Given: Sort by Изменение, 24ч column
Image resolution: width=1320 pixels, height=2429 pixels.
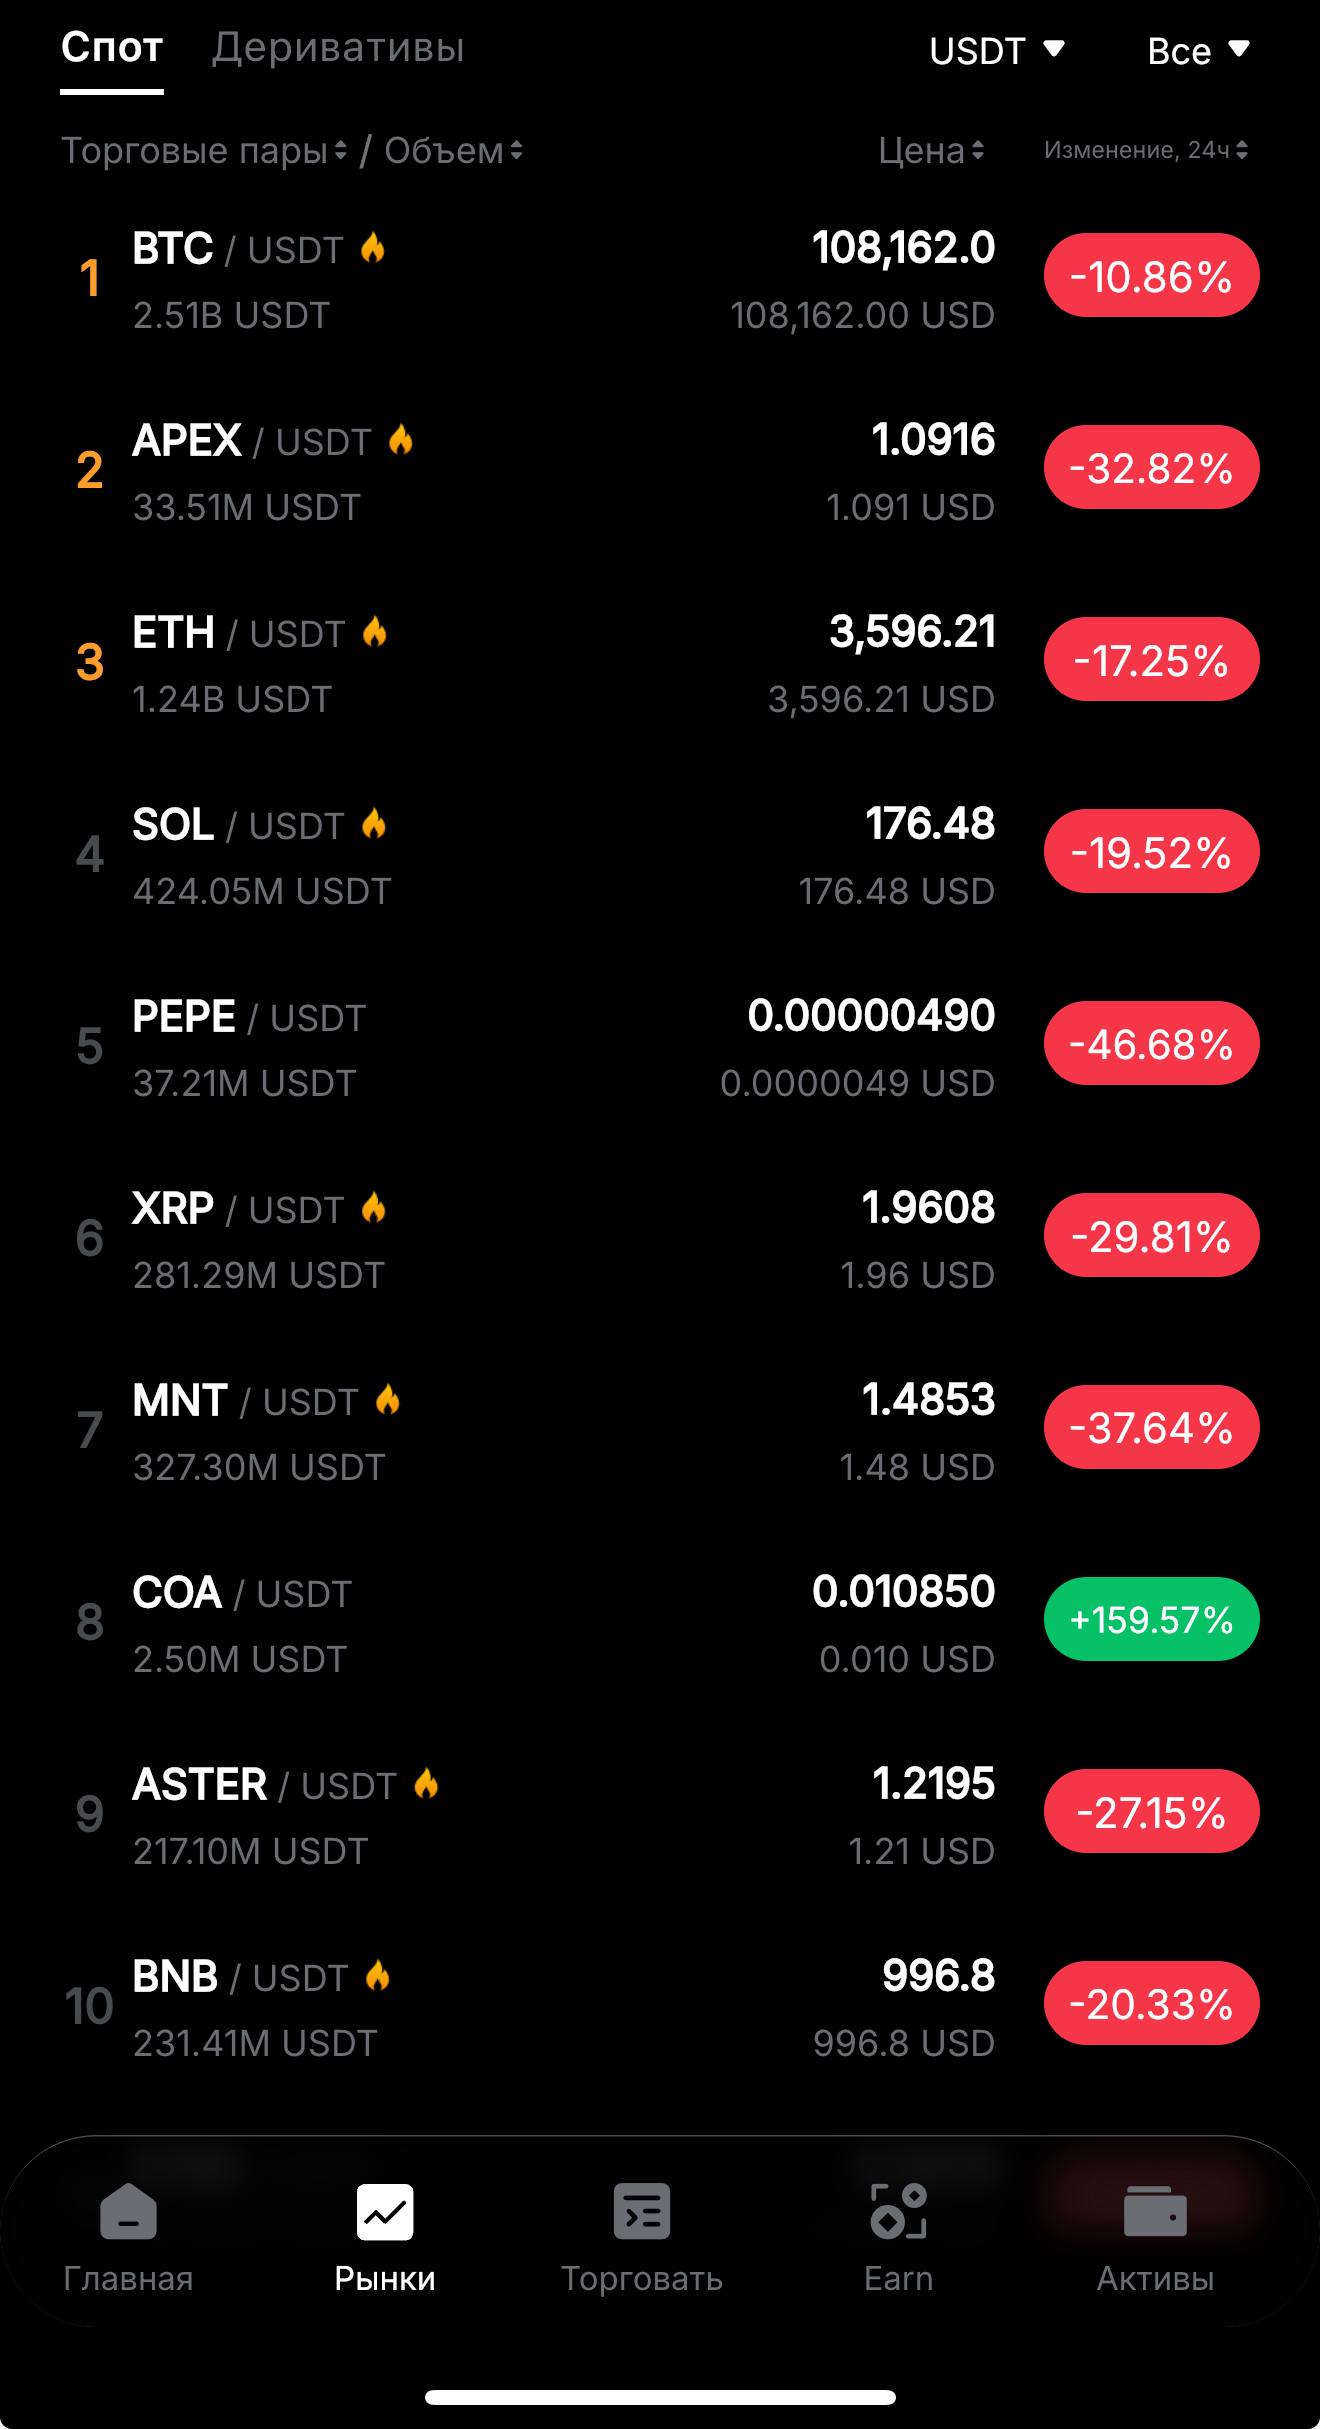Looking at the screenshot, I should point(1145,150).
